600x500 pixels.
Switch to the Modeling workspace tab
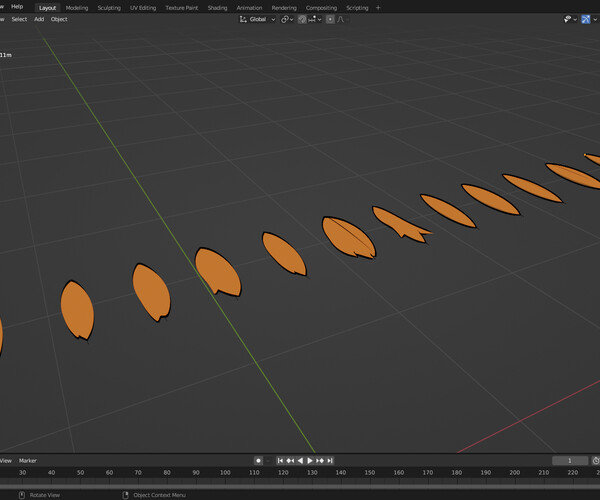pyautogui.click(x=77, y=8)
